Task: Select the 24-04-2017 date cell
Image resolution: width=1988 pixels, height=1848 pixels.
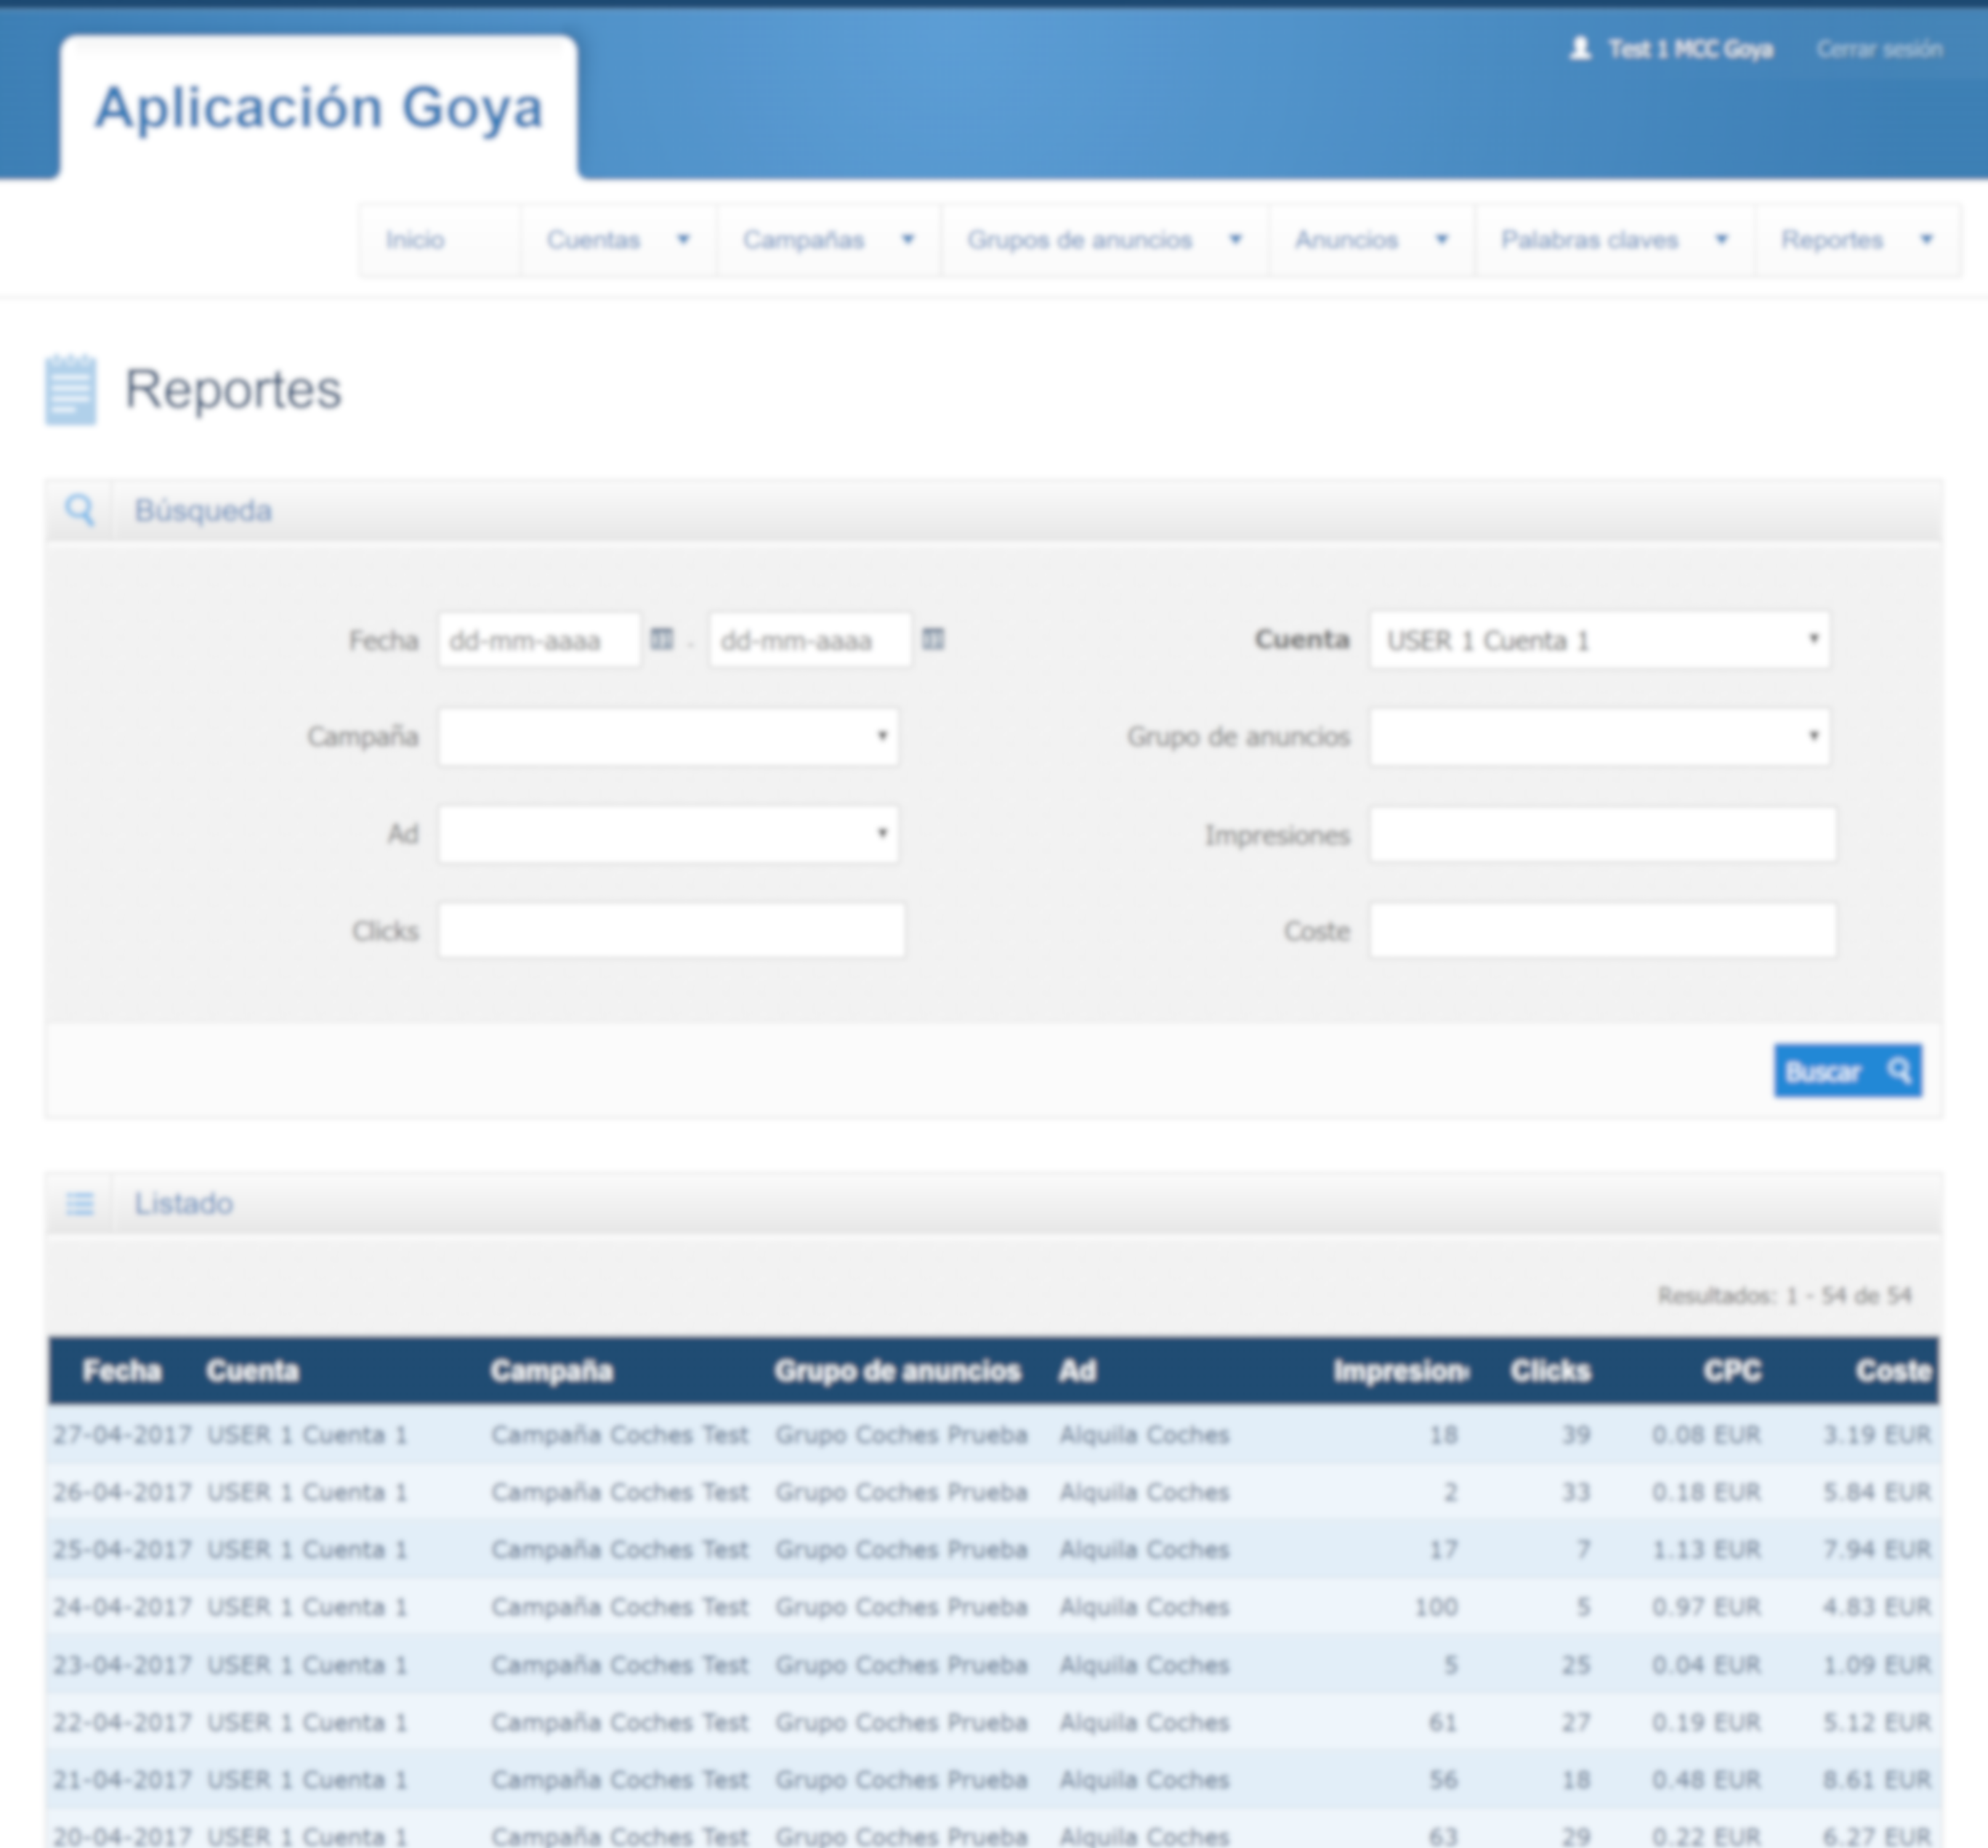Action: point(122,1607)
